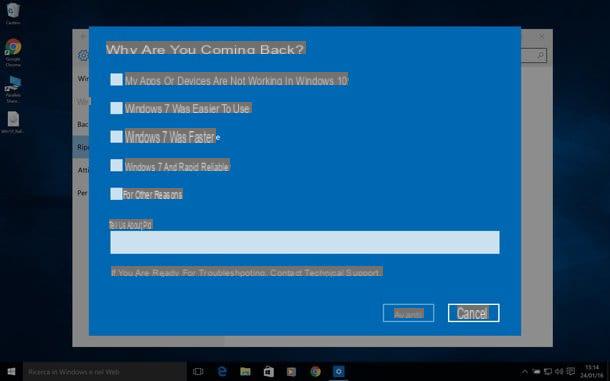Viewport: 610px width, 381px height.
Task: Select the highlighted 'Rip' sidebar item in Settings
Action: tap(81, 147)
